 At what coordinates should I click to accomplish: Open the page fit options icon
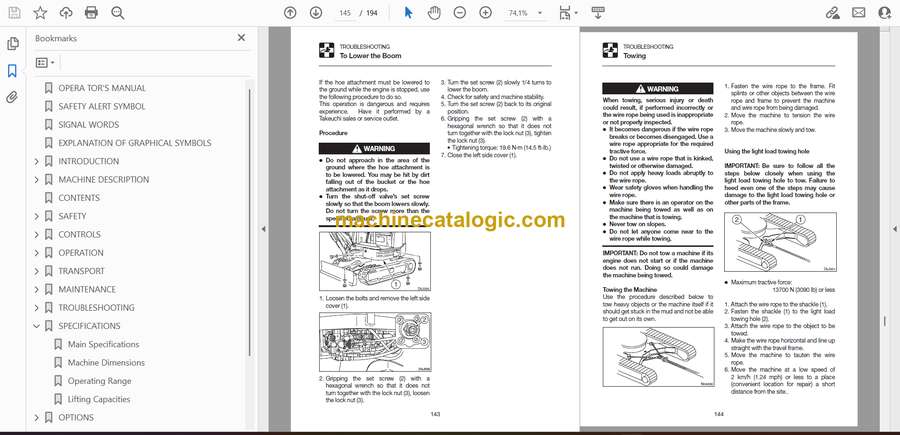(x=567, y=13)
